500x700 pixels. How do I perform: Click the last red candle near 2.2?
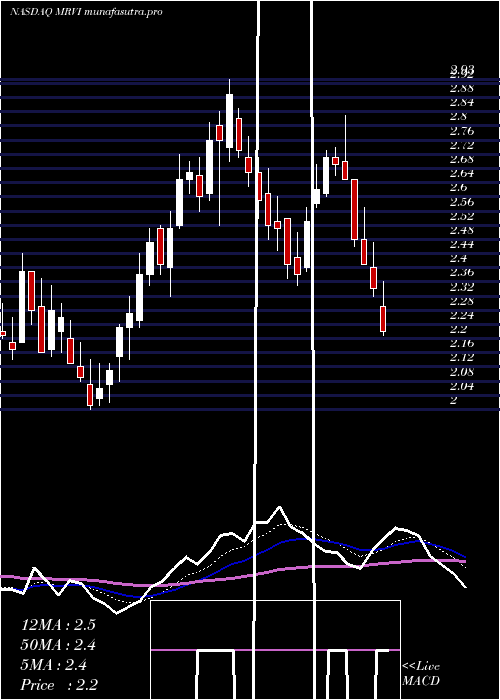click(383, 319)
